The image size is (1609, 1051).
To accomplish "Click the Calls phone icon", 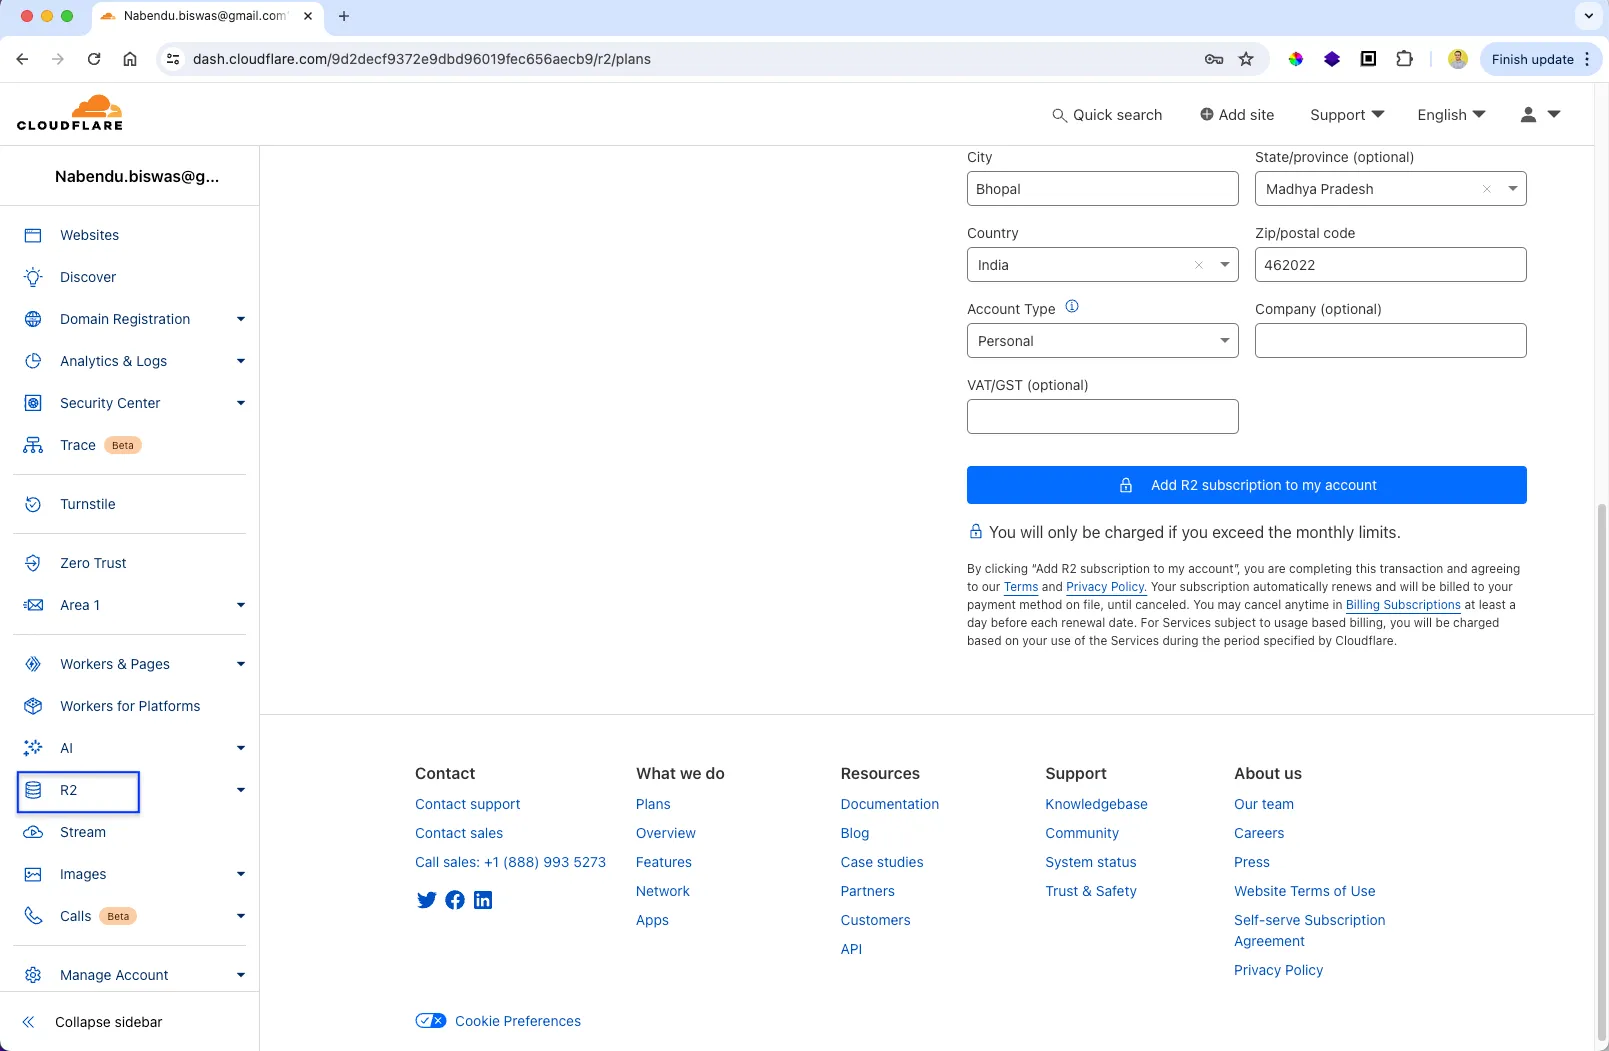I will (x=33, y=916).
